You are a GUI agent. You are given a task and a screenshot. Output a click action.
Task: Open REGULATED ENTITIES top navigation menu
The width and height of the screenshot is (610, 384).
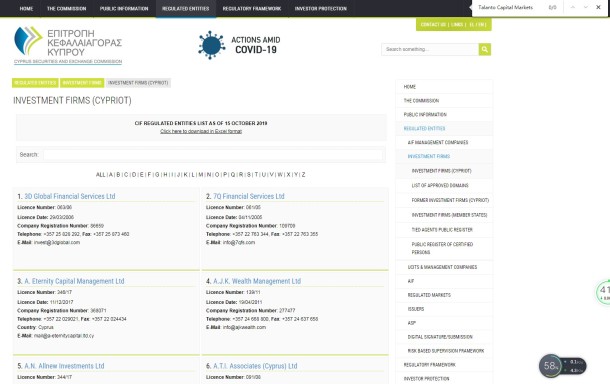pos(186,9)
